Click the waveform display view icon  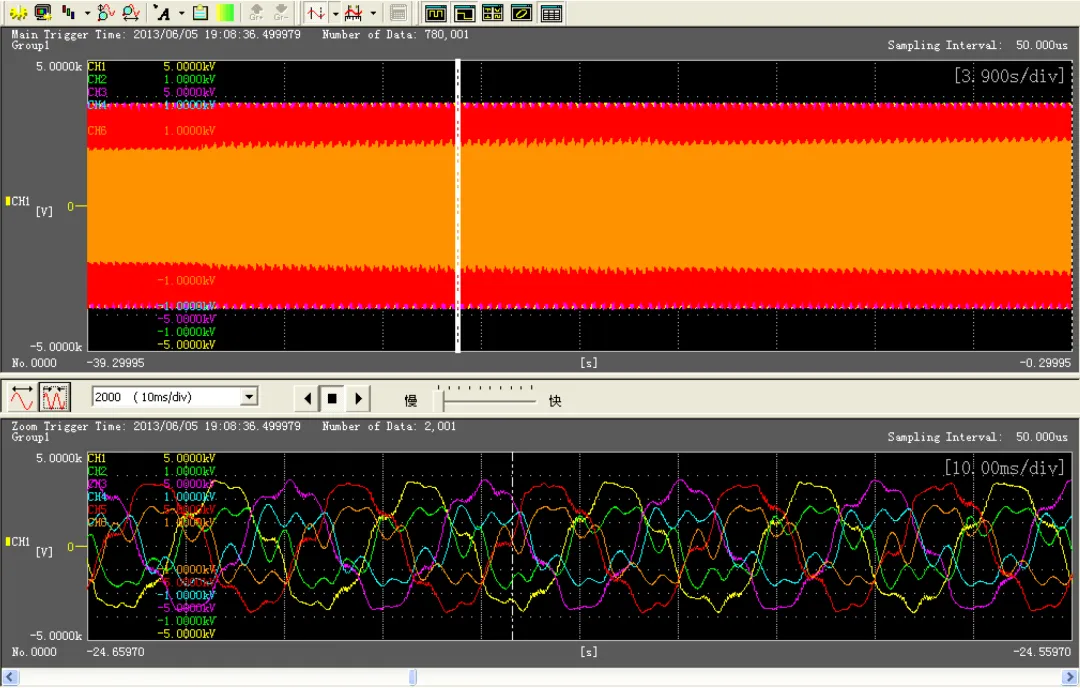pyautogui.click(x=435, y=13)
